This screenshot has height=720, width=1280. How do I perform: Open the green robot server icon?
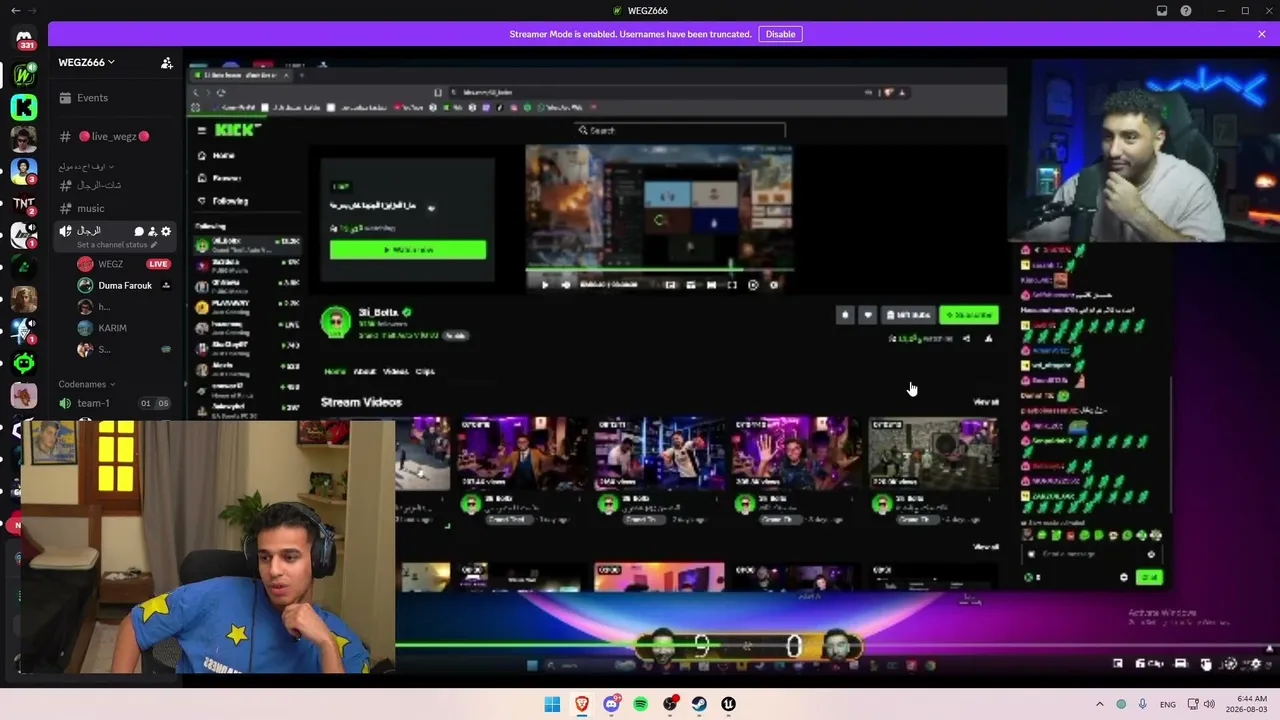point(24,363)
